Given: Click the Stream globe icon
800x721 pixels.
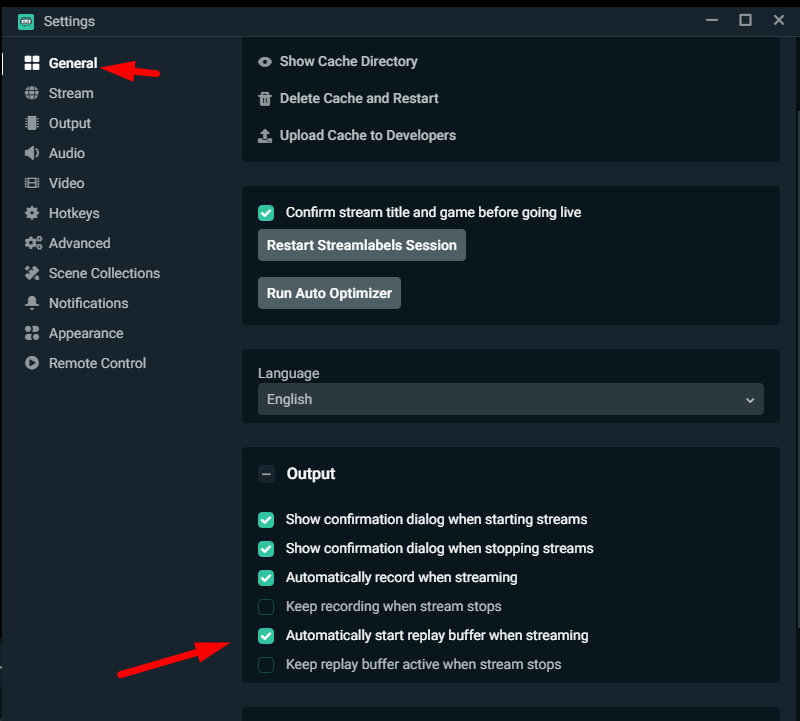Looking at the screenshot, I should [x=32, y=93].
